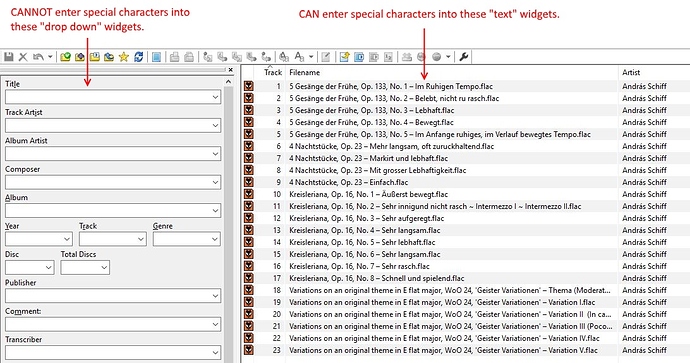Click the file icon on track 23 row
690x363 pixels.
pyautogui.click(x=249, y=350)
